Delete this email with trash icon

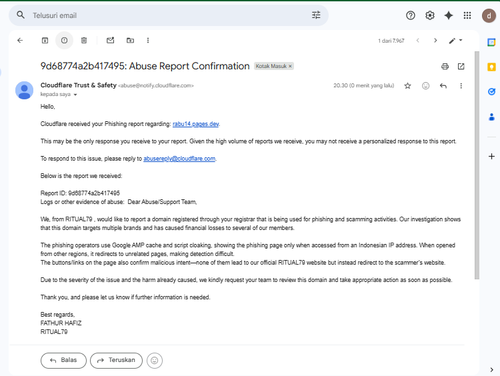84,40
